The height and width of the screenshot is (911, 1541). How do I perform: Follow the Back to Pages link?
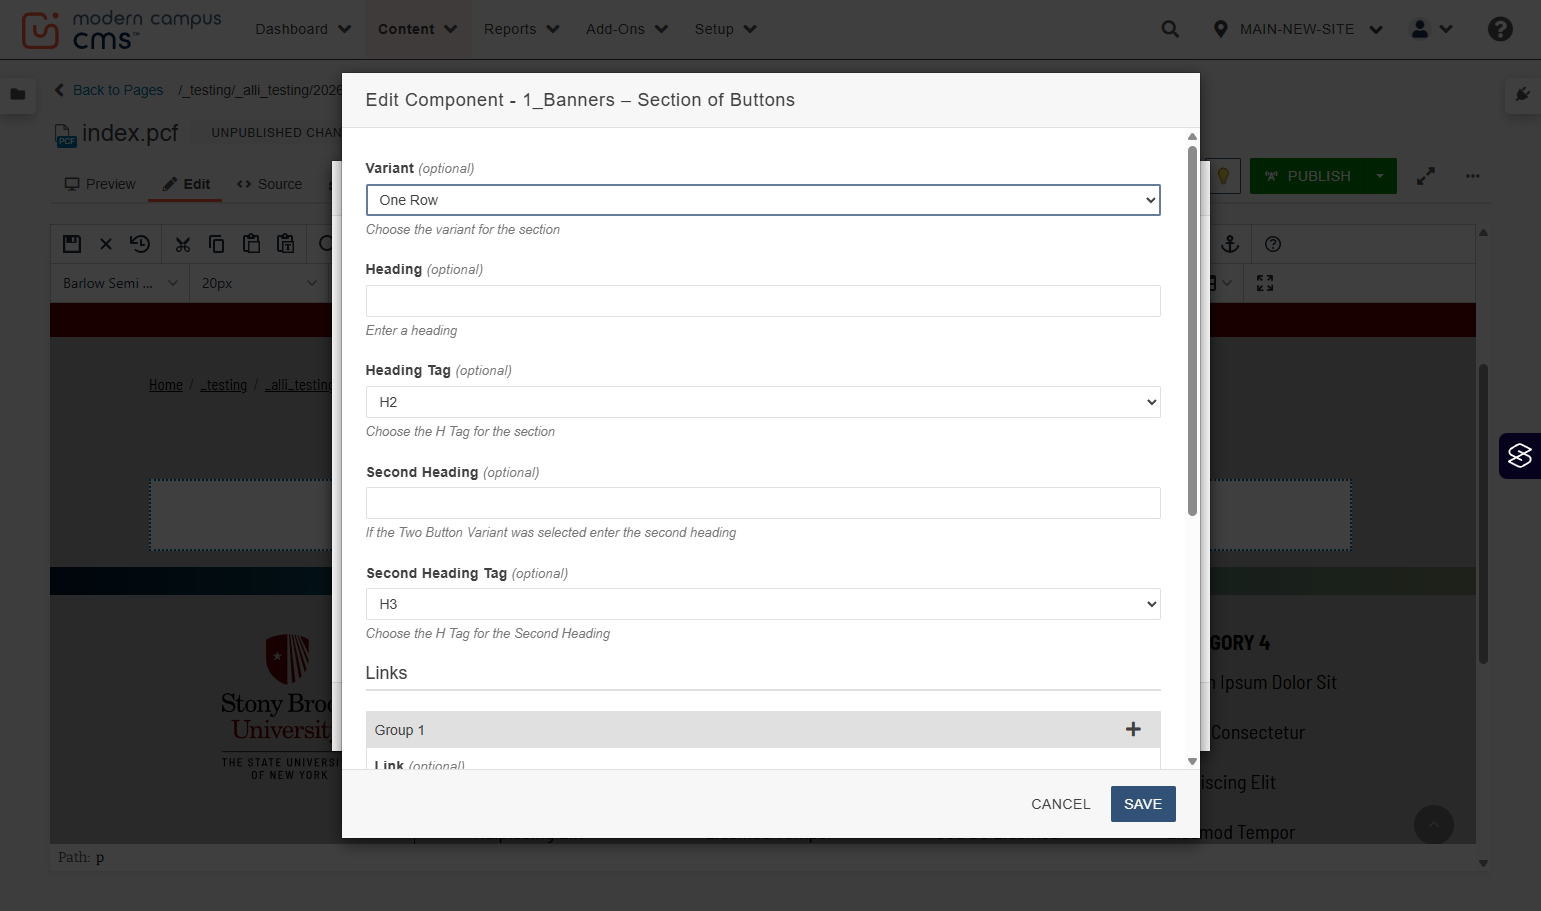click(108, 90)
